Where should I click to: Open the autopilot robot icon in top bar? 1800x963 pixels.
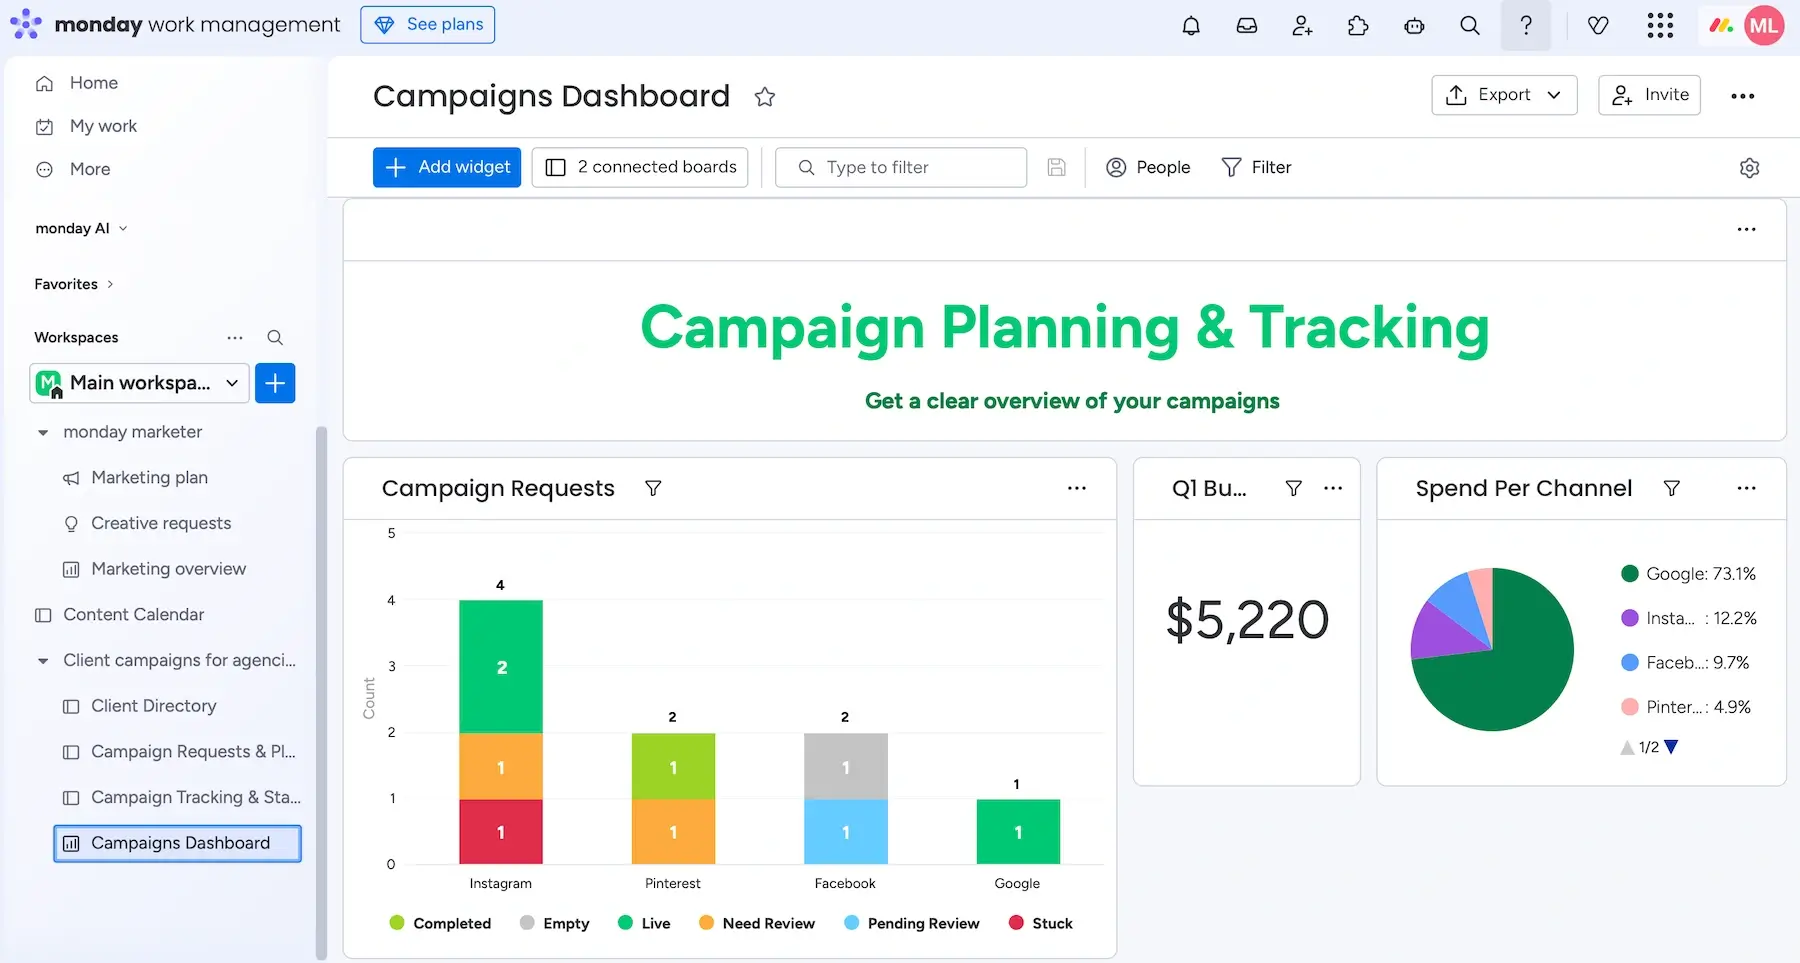pos(1414,26)
